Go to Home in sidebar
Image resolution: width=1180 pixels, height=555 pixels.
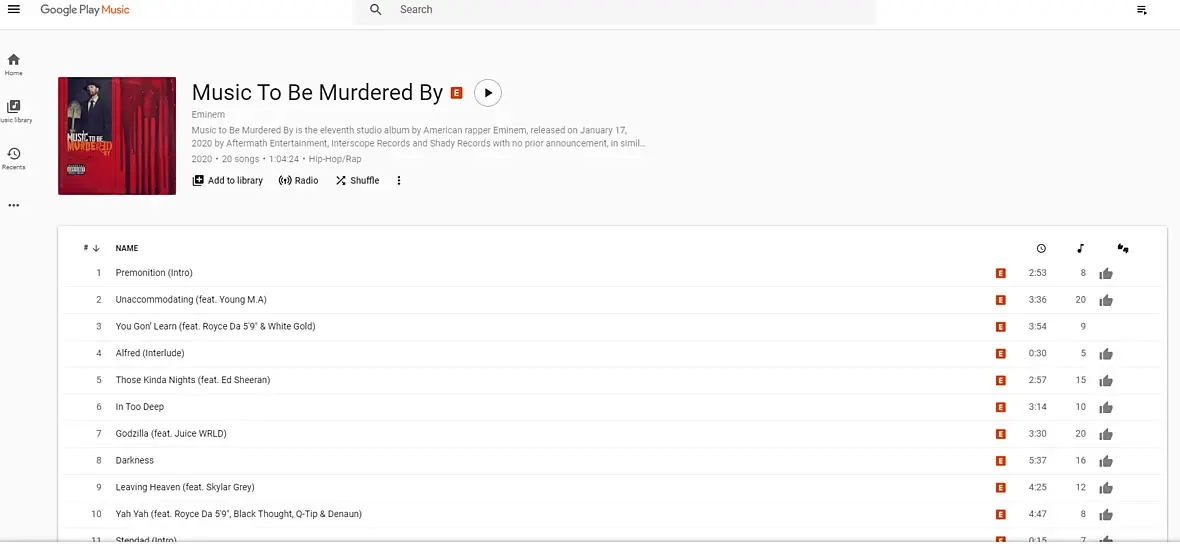coord(14,65)
